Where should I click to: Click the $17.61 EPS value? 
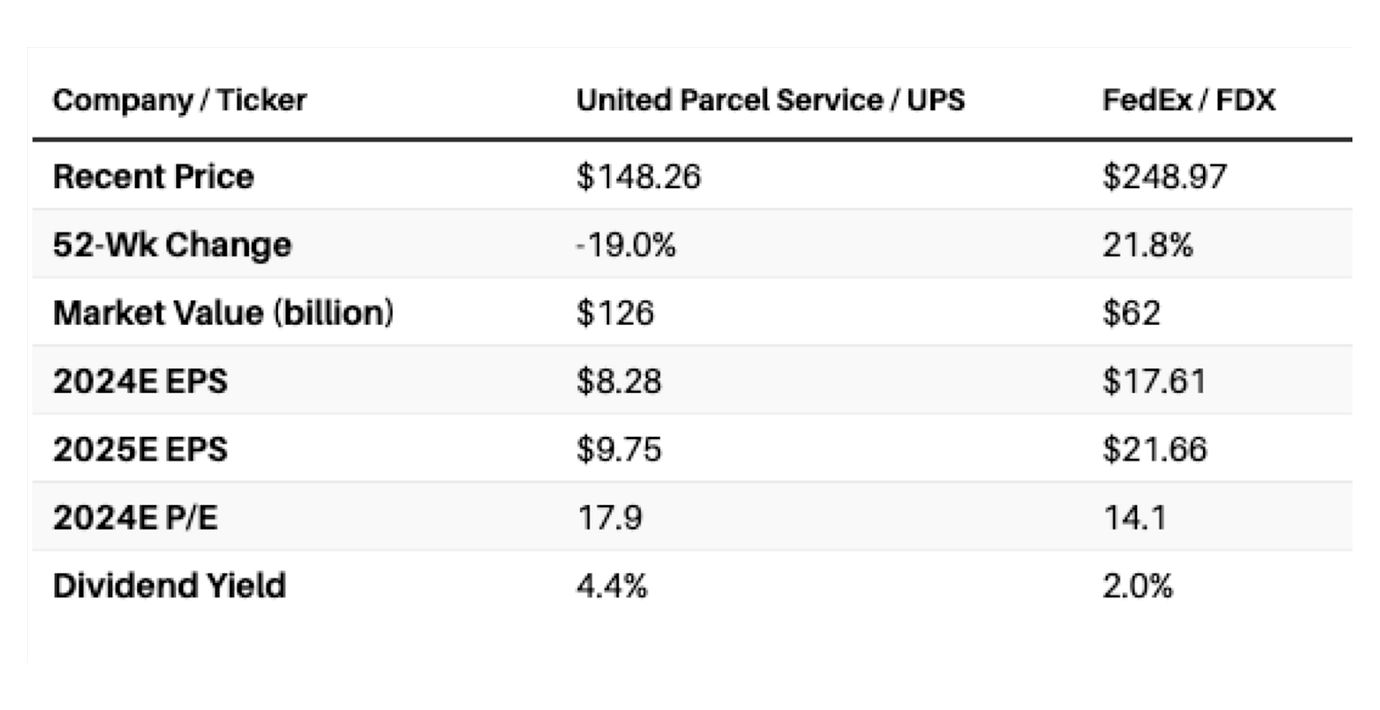pos(1154,381)
